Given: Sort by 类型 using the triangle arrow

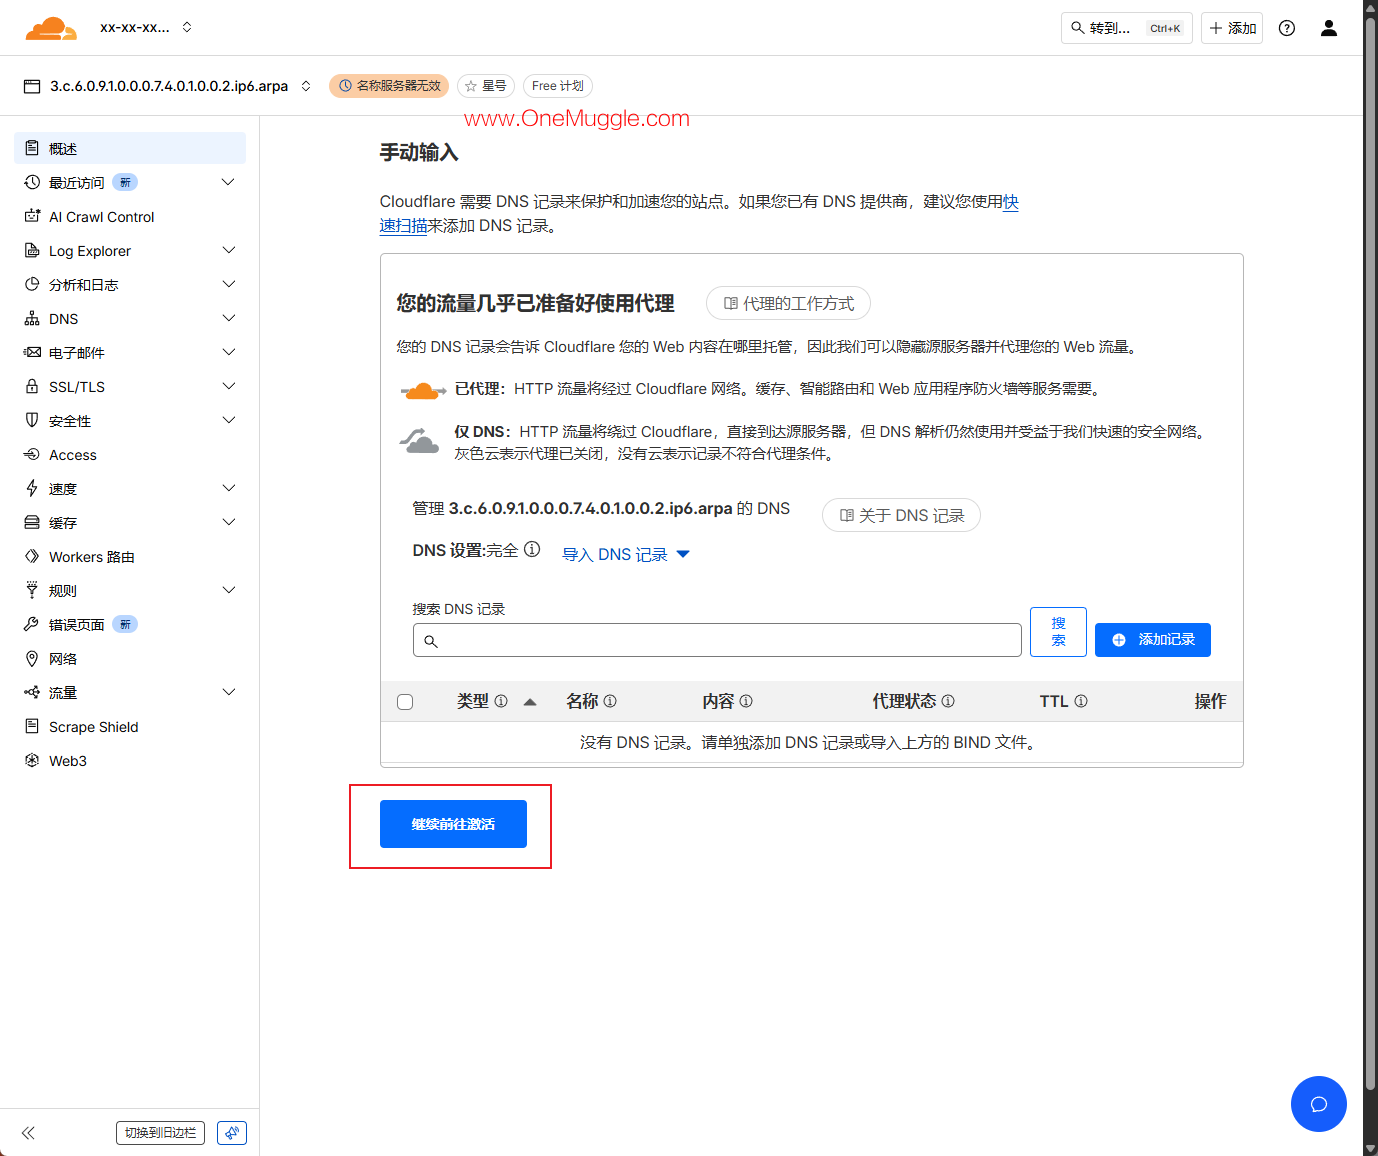Looking at the screenshot, I should 530,702.
